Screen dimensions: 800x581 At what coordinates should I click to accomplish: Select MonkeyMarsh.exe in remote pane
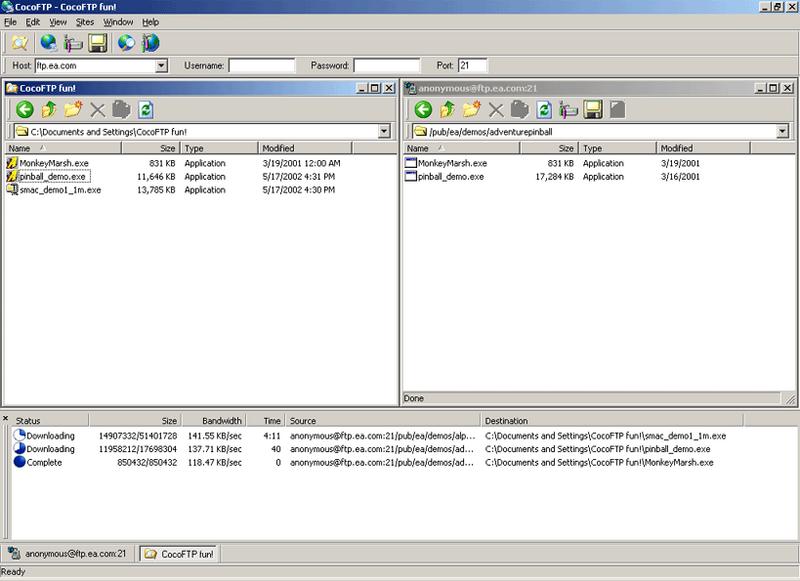[452, 163]
